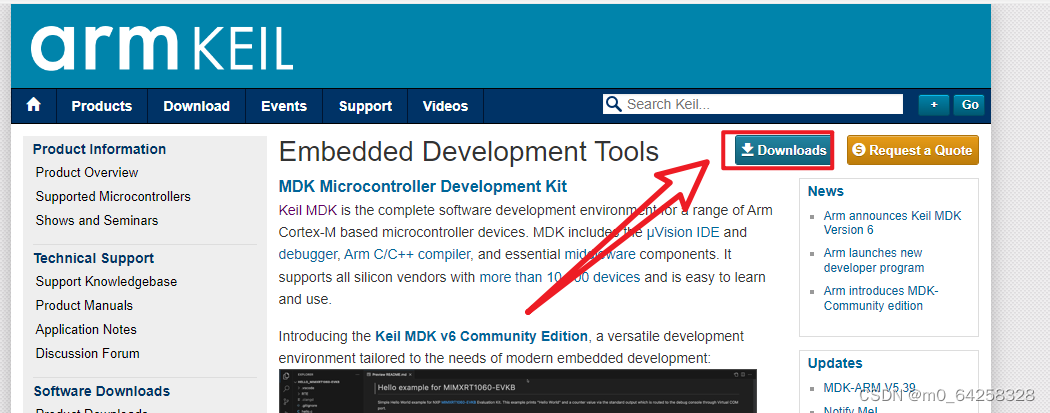Image resolution: width=1050 pixels, height=413 pixels.
Task: Open Product Overview link
Action: 87,173
